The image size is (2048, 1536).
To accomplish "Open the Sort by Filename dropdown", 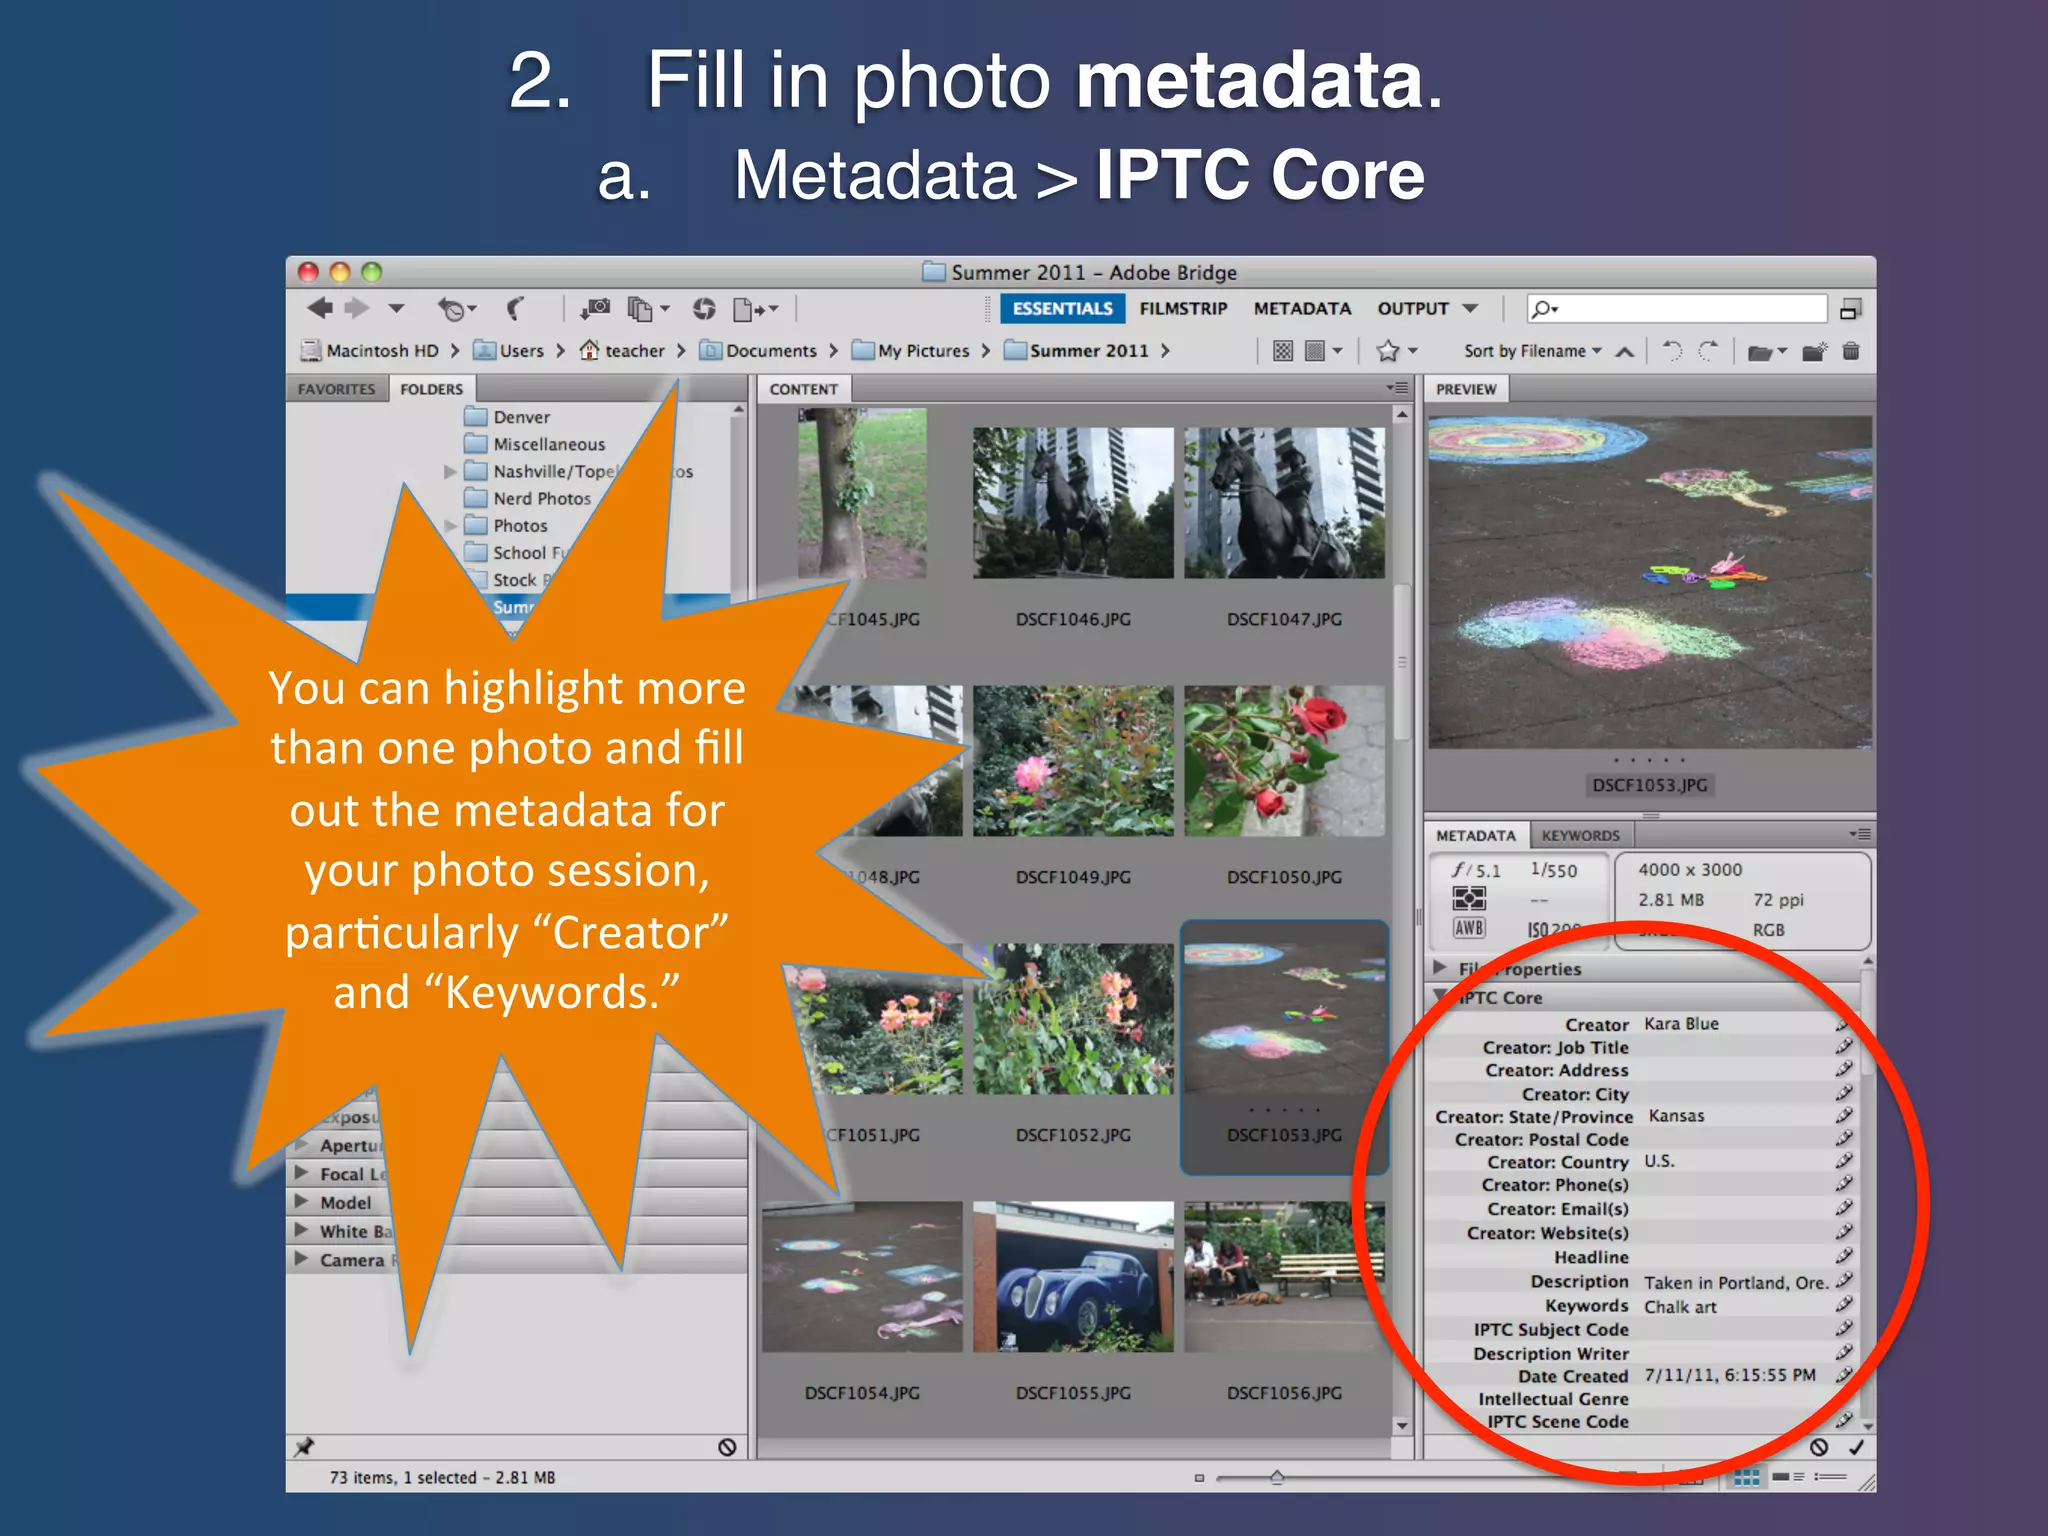I will click(x=1532, y=351).
